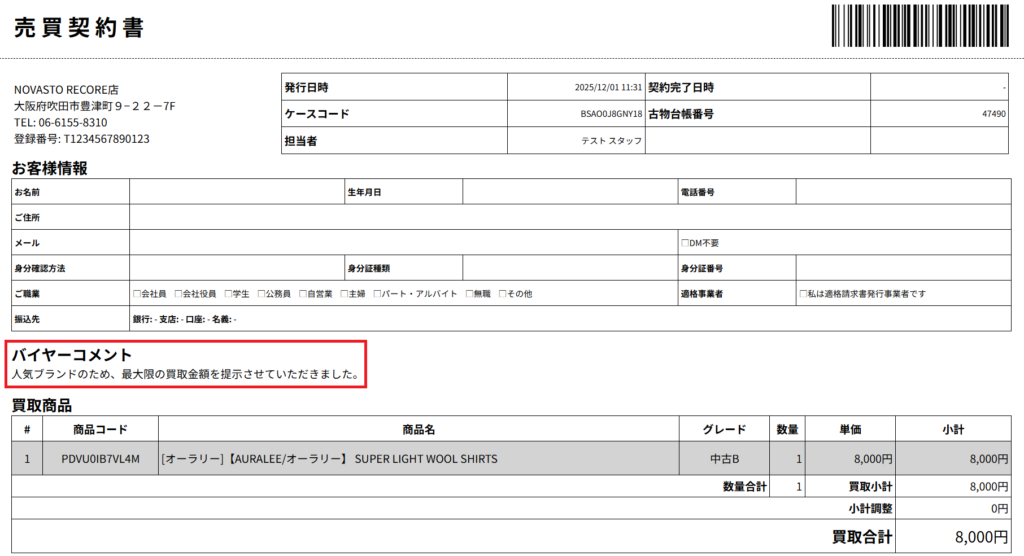Click the product code PDVU0IB7VL4M

pyautogui.click(x=100, y=459)
